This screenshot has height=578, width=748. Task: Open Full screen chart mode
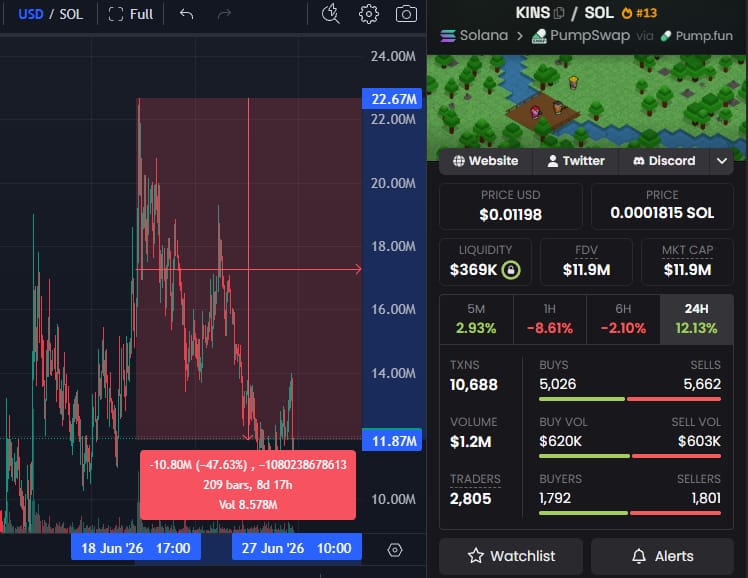click(x=131, y=14)
